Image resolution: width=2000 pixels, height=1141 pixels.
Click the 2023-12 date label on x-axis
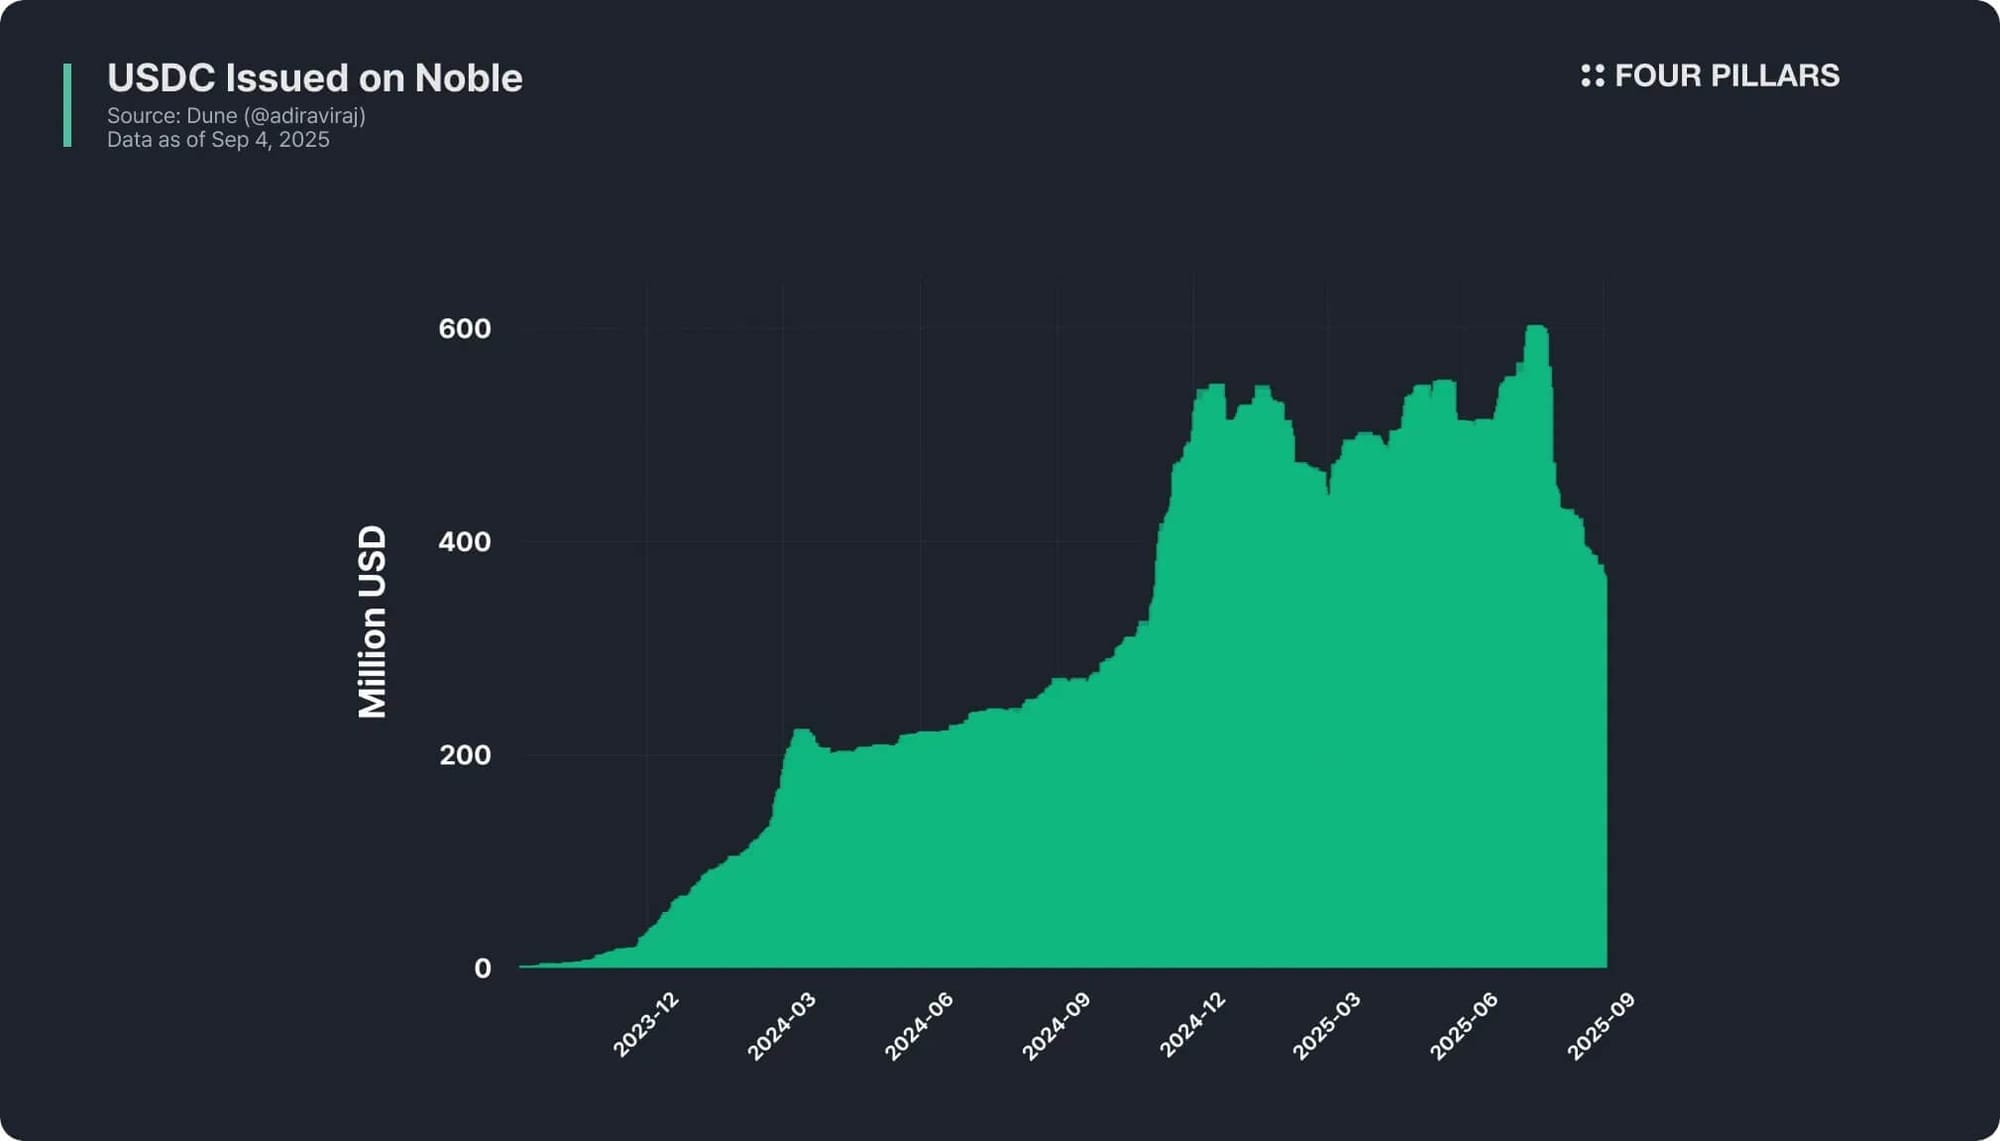646,1026
